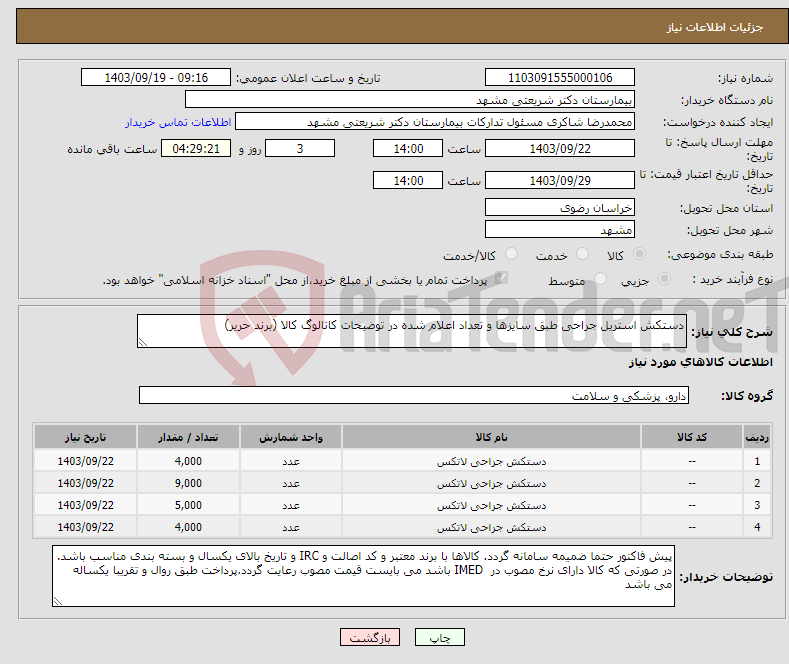Open the اطلاعات تماس خریدار link
The height and width of the screenshot is (664, 789).
coord(178,122)
